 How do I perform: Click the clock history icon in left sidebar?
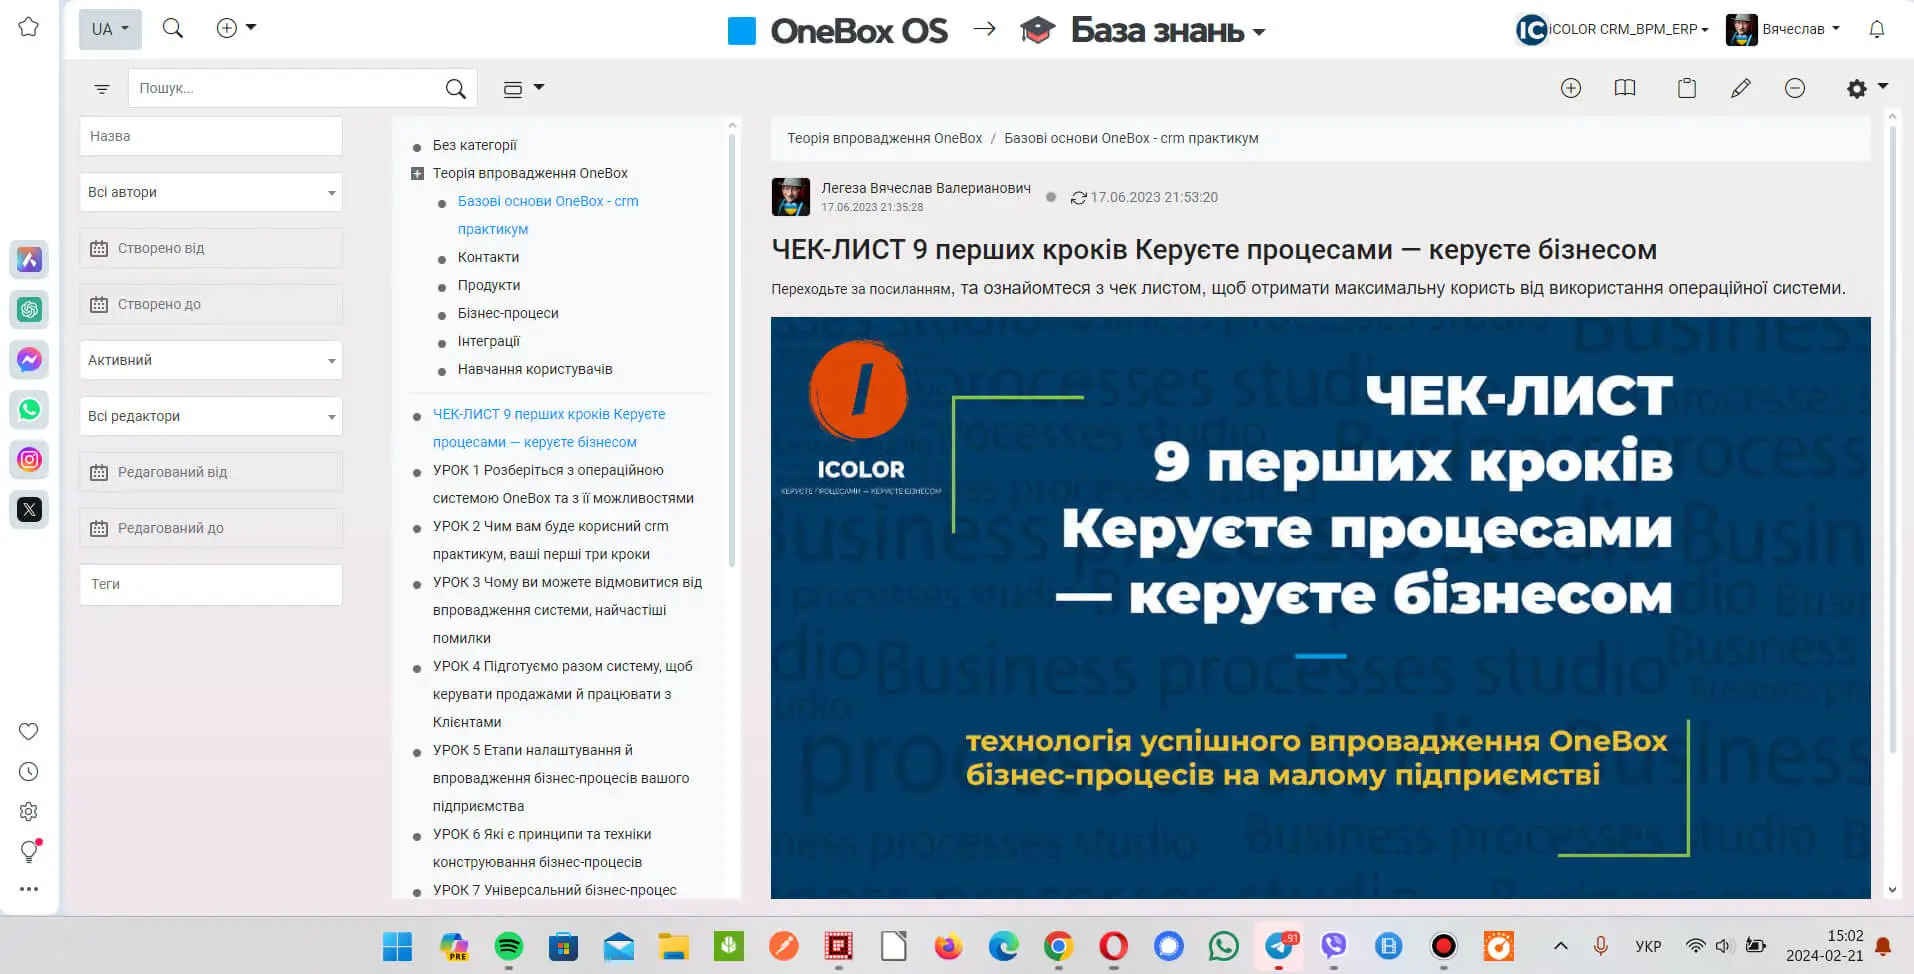pos(29,771)
